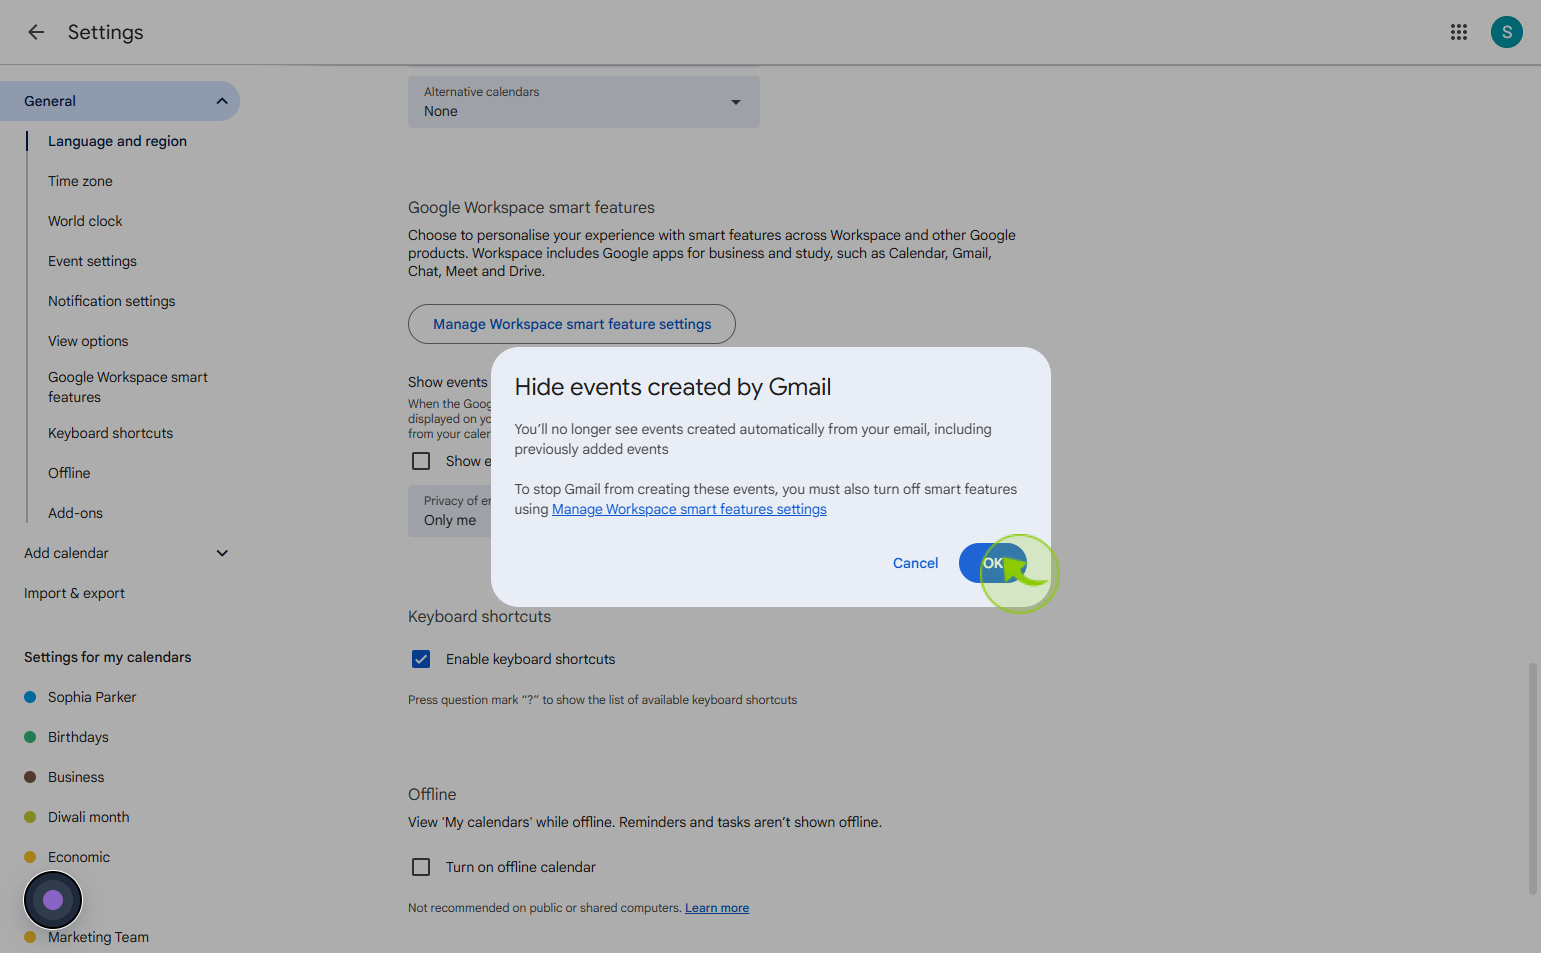Screen dimensions: 1541x953
Task: Open Manage Workspace smart features settings link
Action: click(x=689, y=509)
